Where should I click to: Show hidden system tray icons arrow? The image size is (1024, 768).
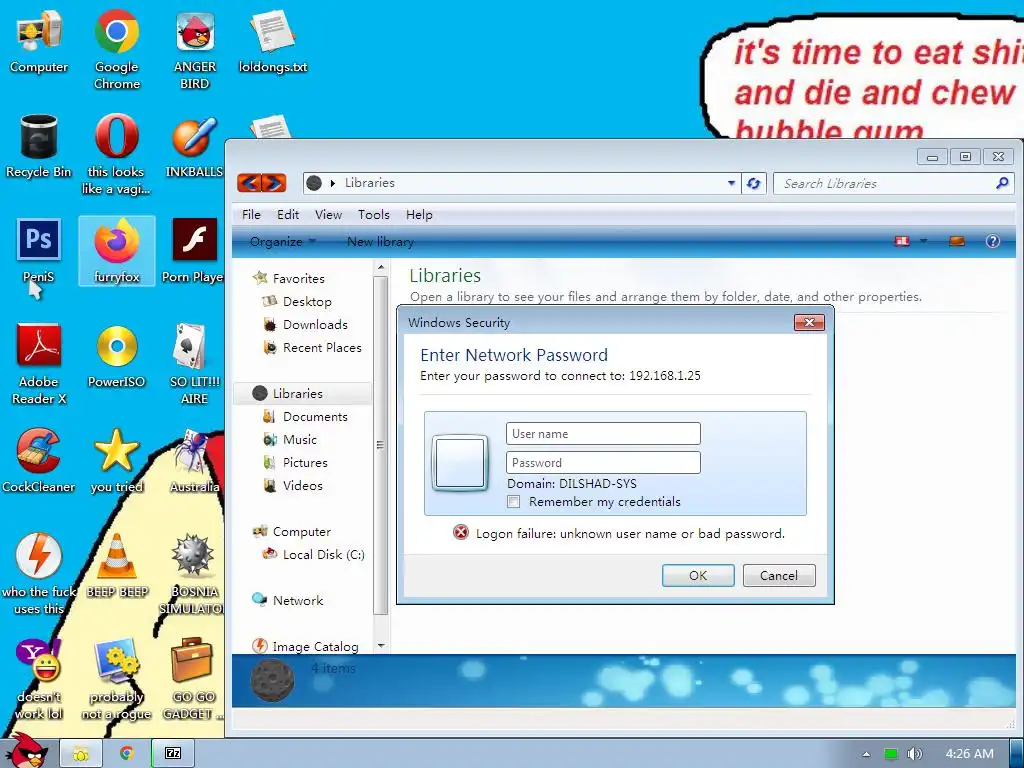[866, 754]
